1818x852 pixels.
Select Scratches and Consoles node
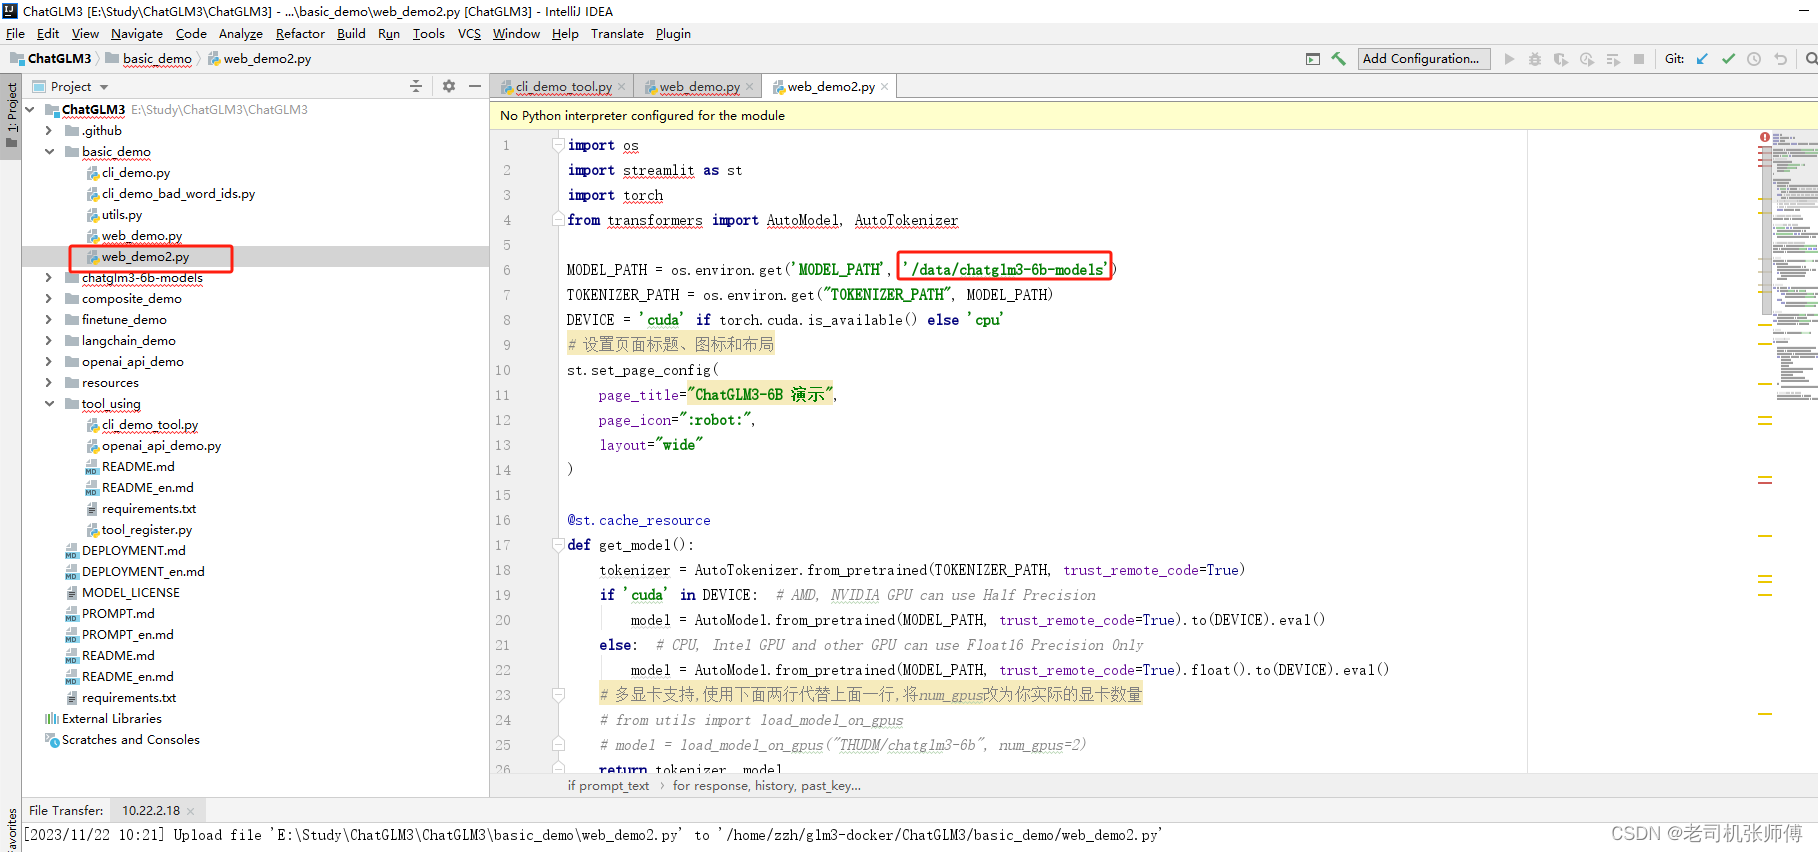[x=131, y=740]
